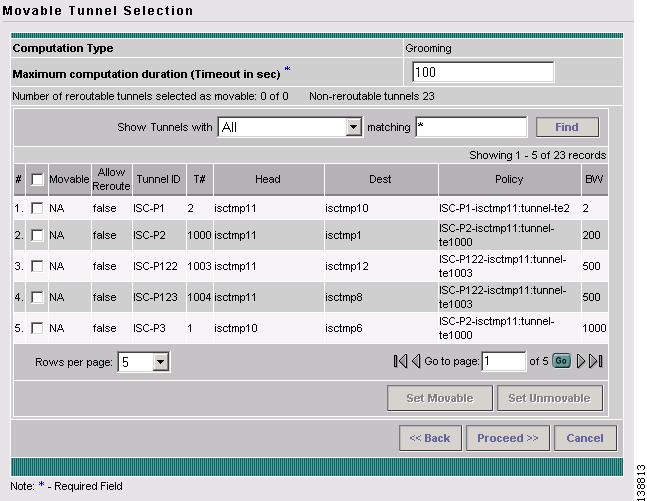Sort by the Policy column header
This screenshot has height=501, width=647.
[509, 179]
